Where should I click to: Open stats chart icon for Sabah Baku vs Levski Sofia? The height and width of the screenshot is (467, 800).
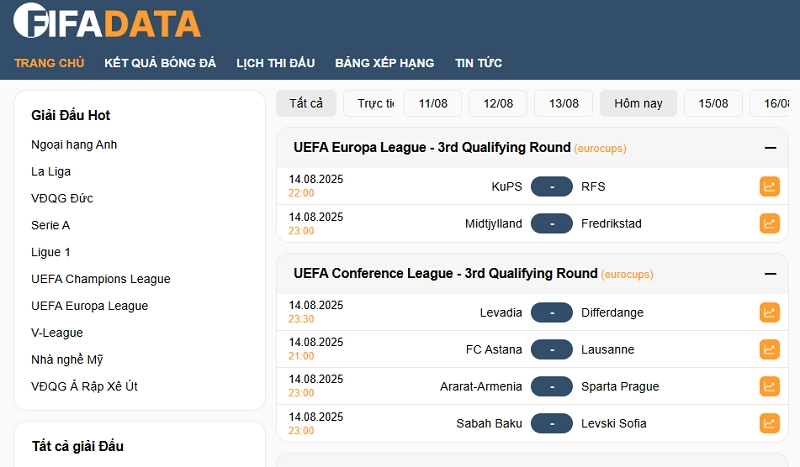(769, 423)
